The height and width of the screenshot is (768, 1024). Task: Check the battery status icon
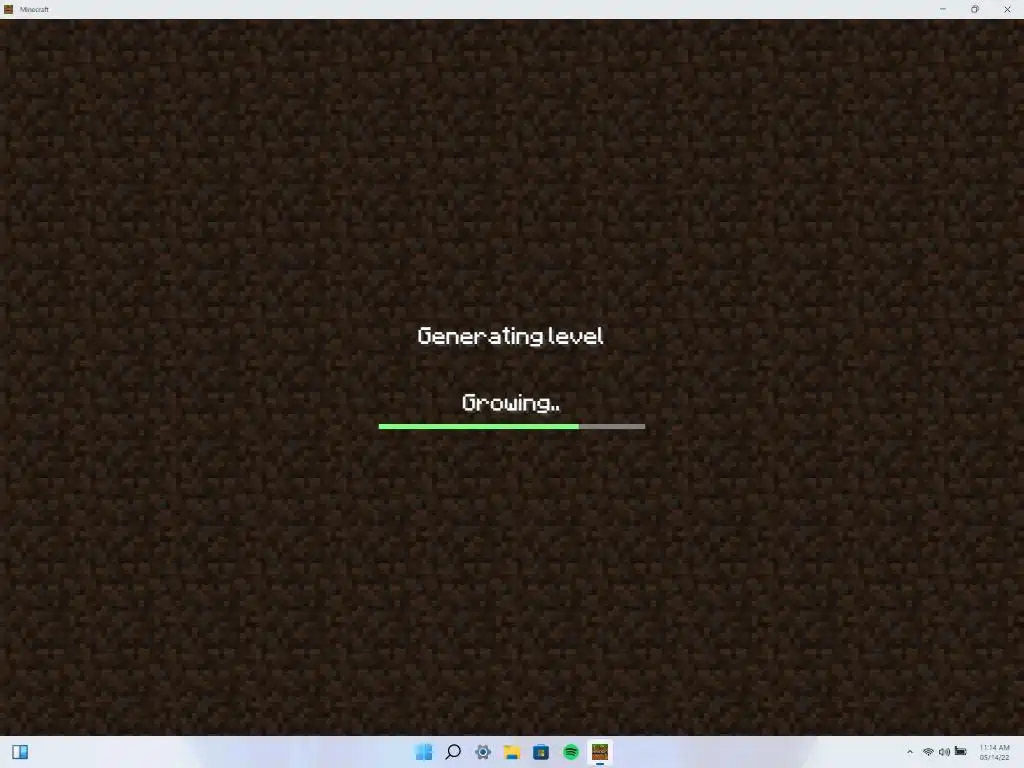[x=961, y=752]
